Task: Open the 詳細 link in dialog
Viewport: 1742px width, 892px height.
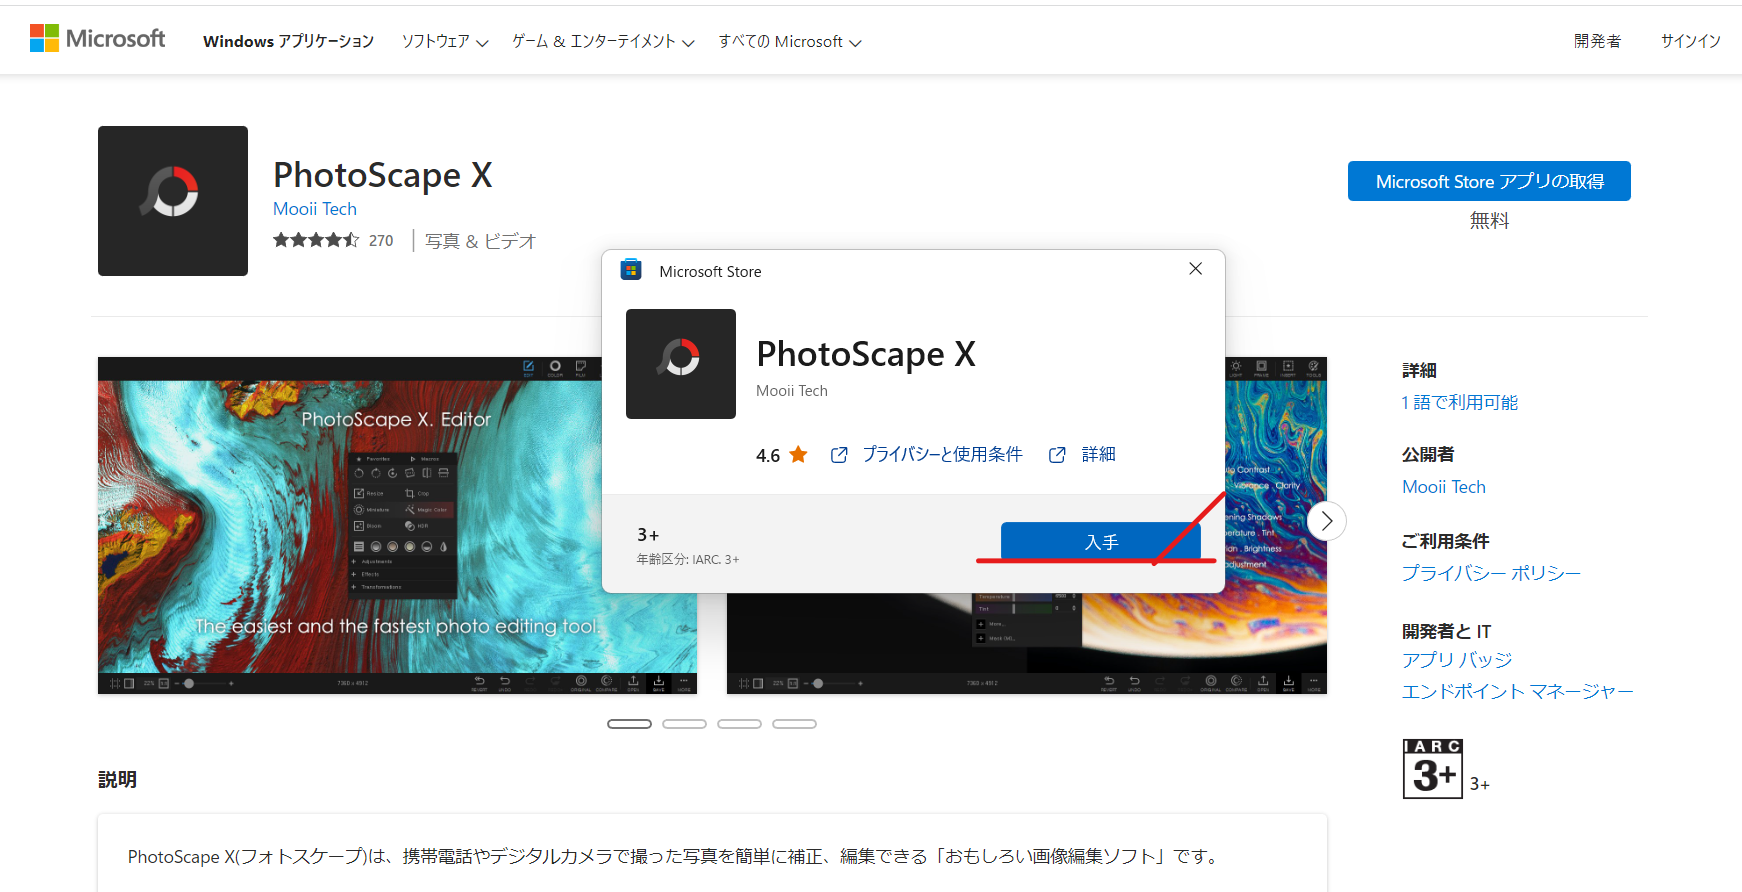Action: click(1098, 455)
